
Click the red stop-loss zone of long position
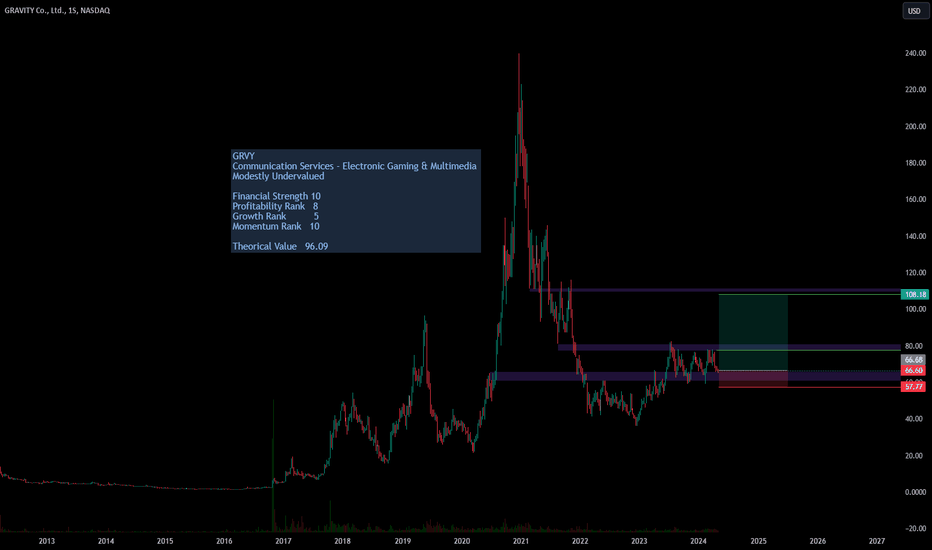tap(753, 379)
